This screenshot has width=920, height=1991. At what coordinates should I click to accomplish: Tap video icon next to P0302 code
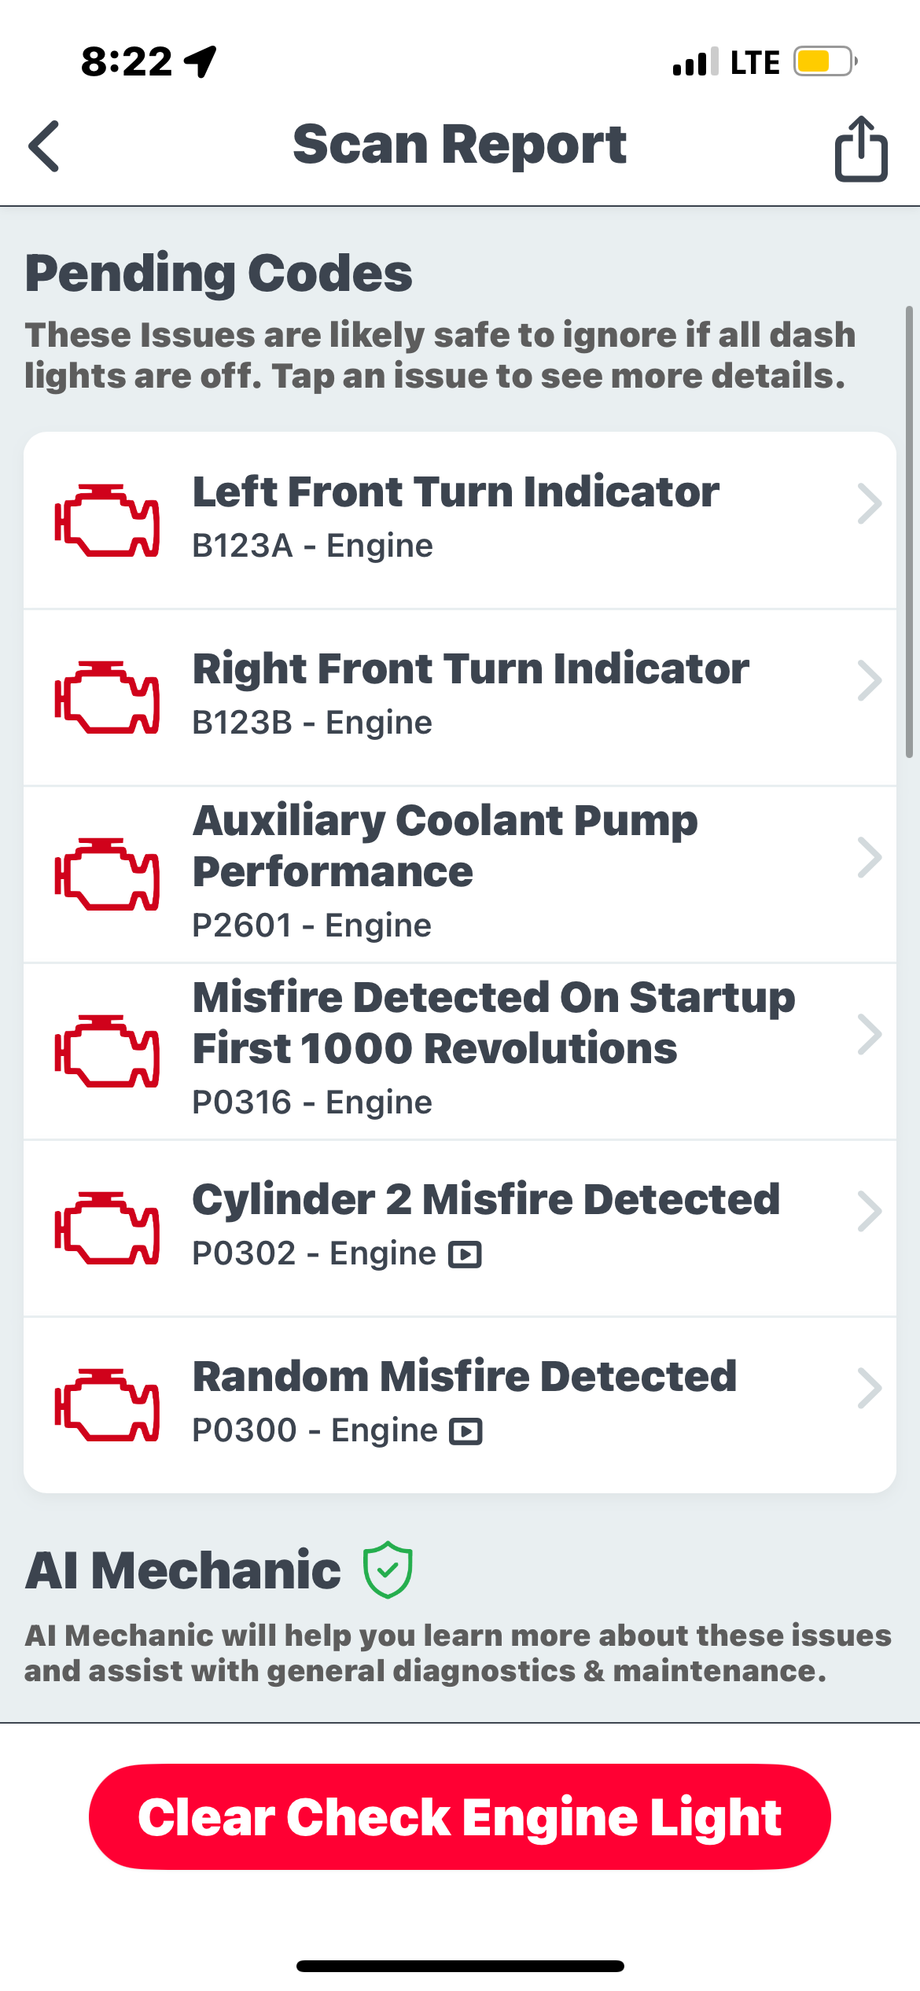click(465, 1254)
